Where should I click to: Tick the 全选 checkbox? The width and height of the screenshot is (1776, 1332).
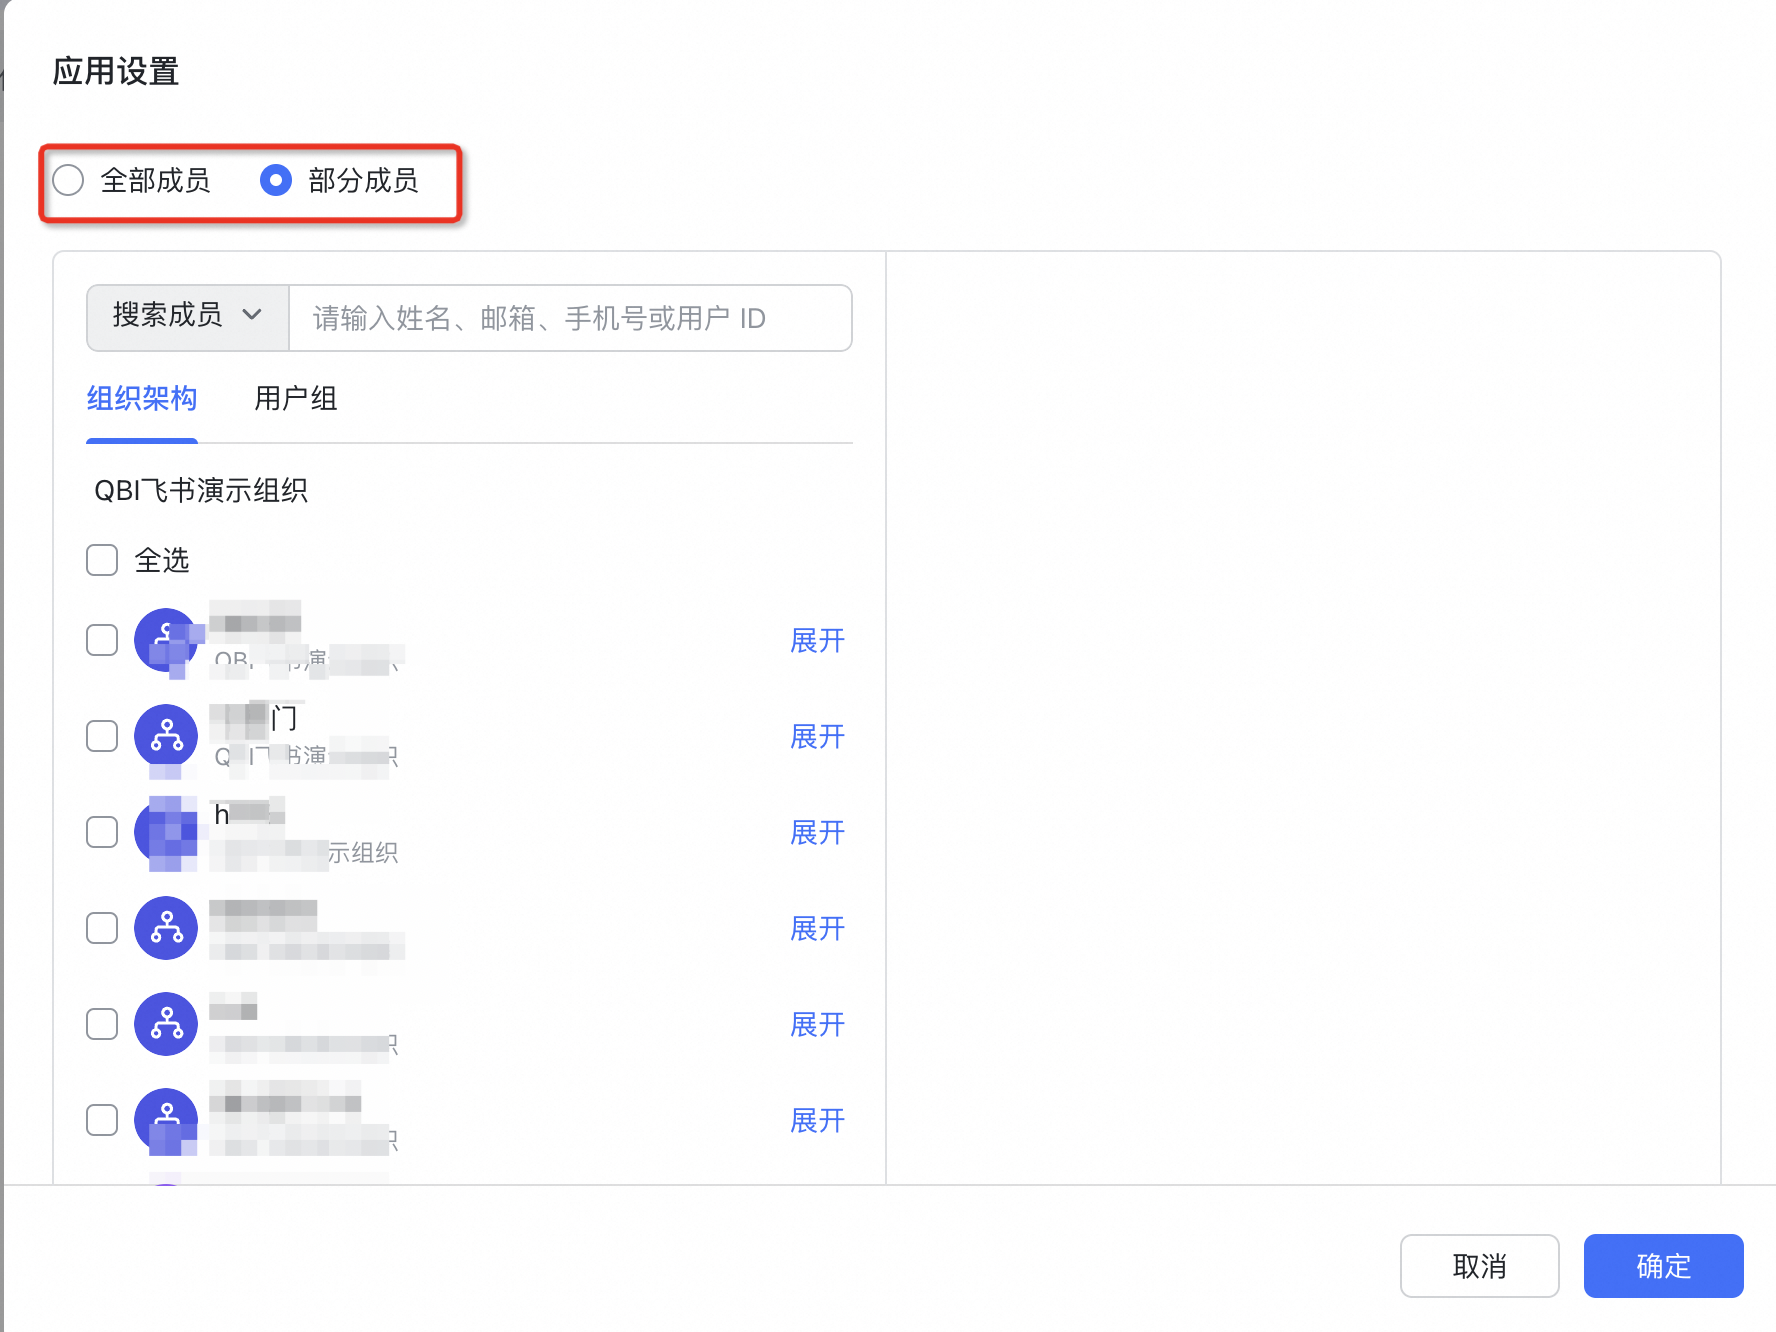102,560
